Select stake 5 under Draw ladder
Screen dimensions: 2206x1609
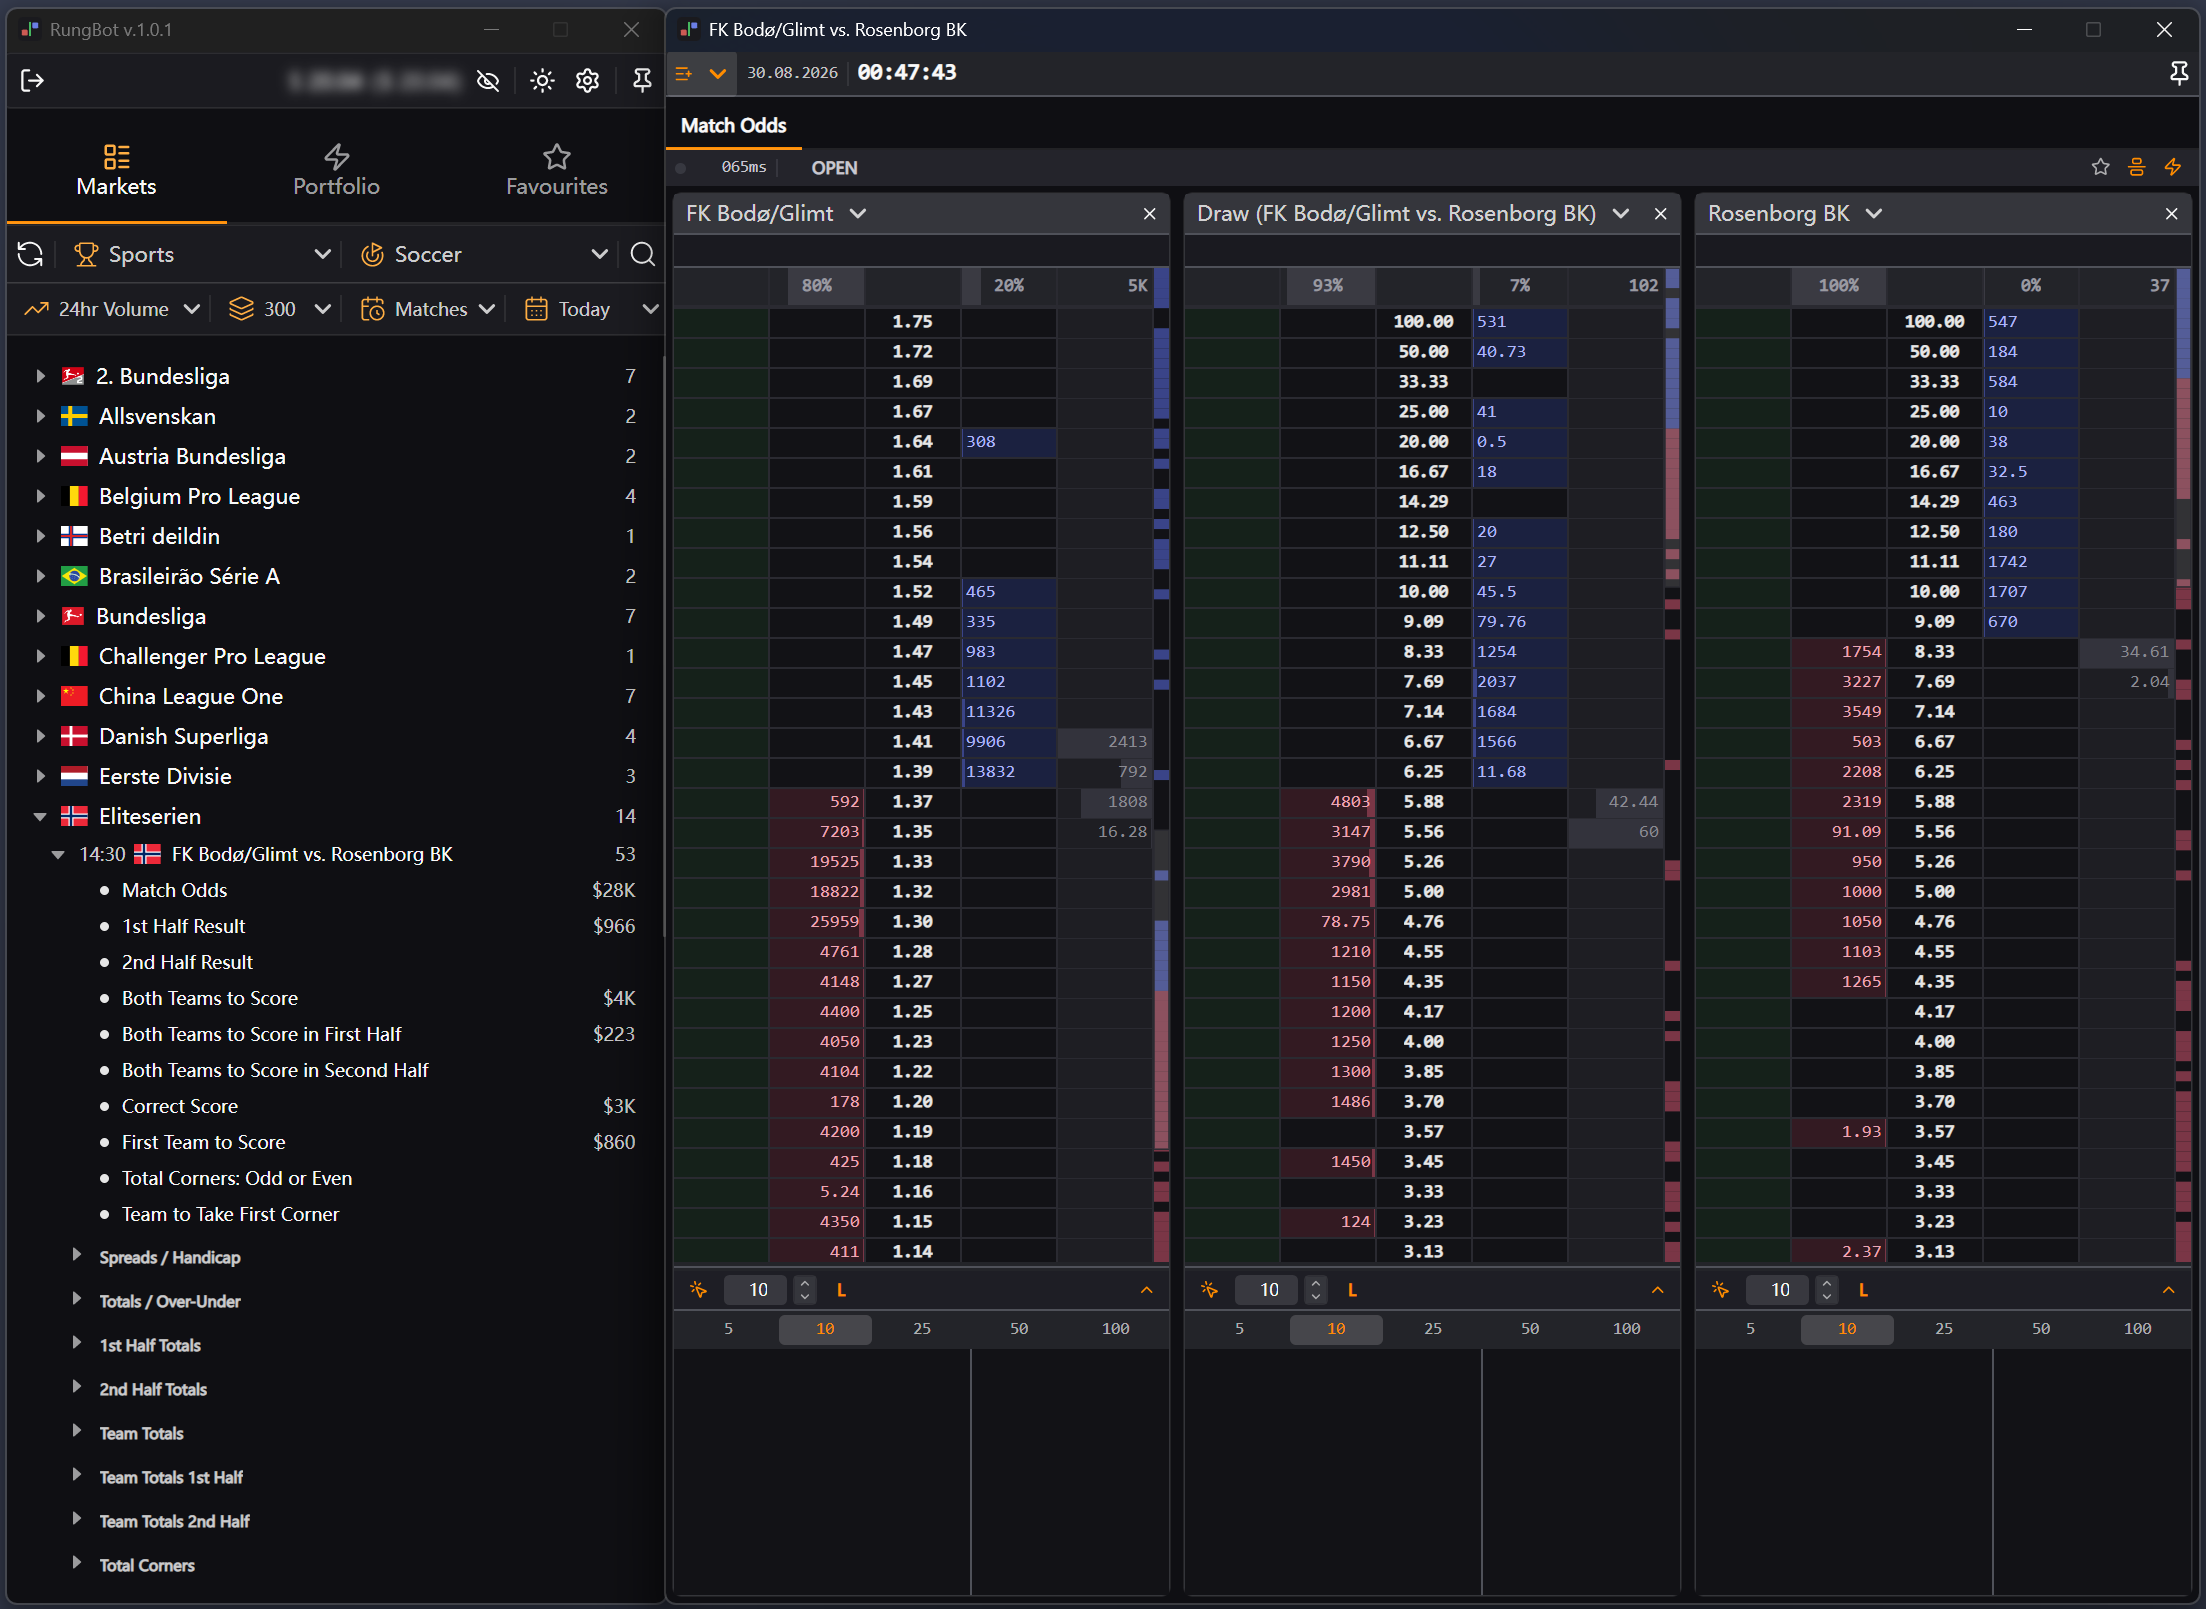(x=1239, y=1329)
